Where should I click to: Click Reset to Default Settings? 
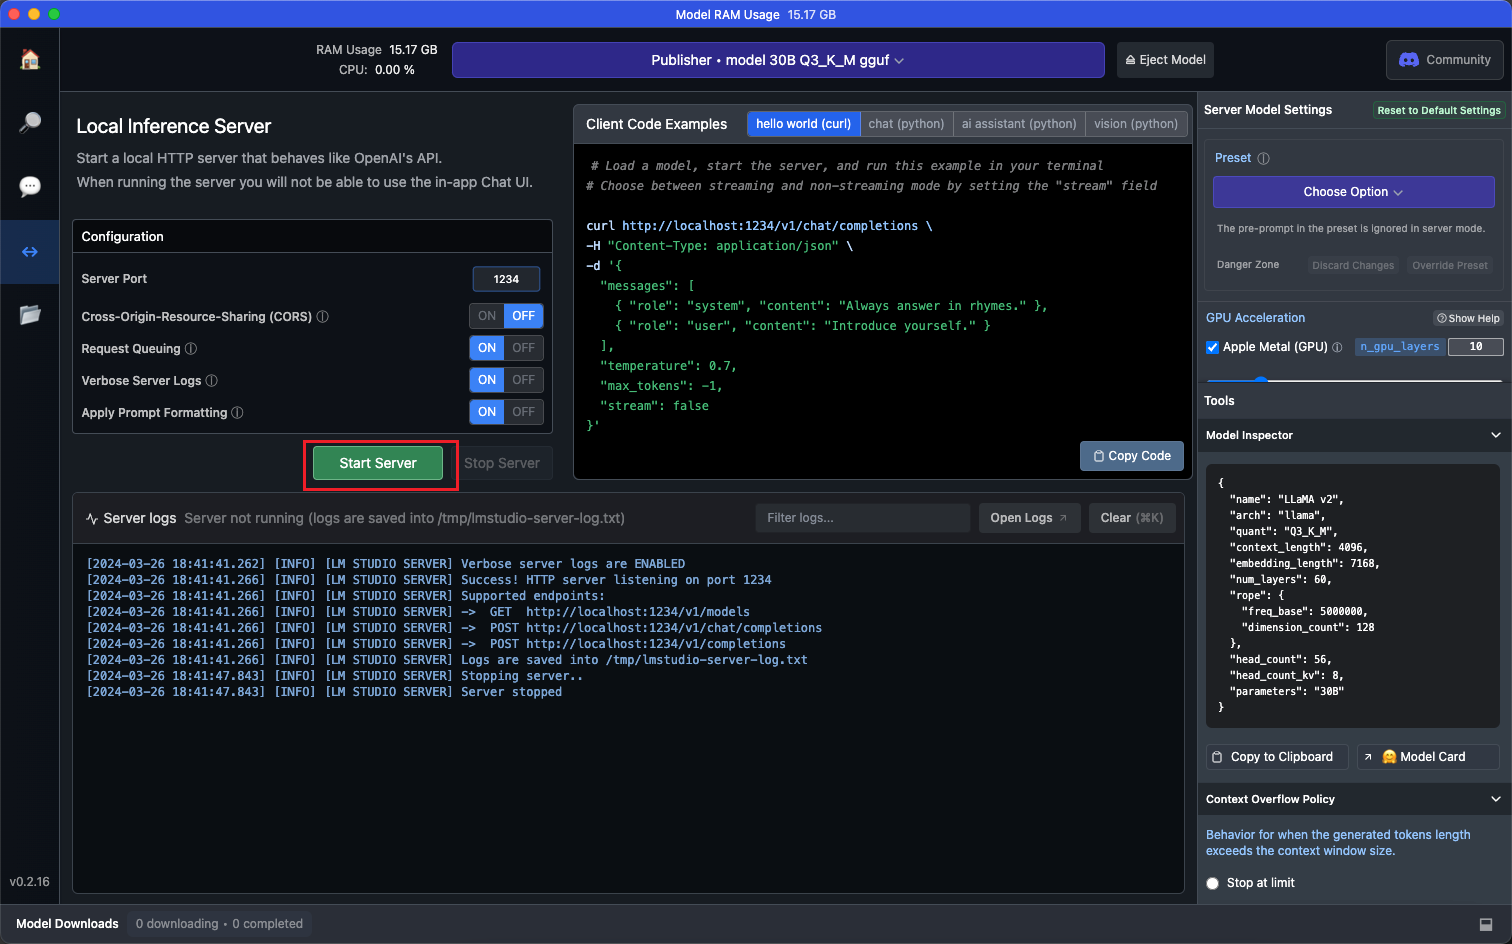coord(1439,110)
